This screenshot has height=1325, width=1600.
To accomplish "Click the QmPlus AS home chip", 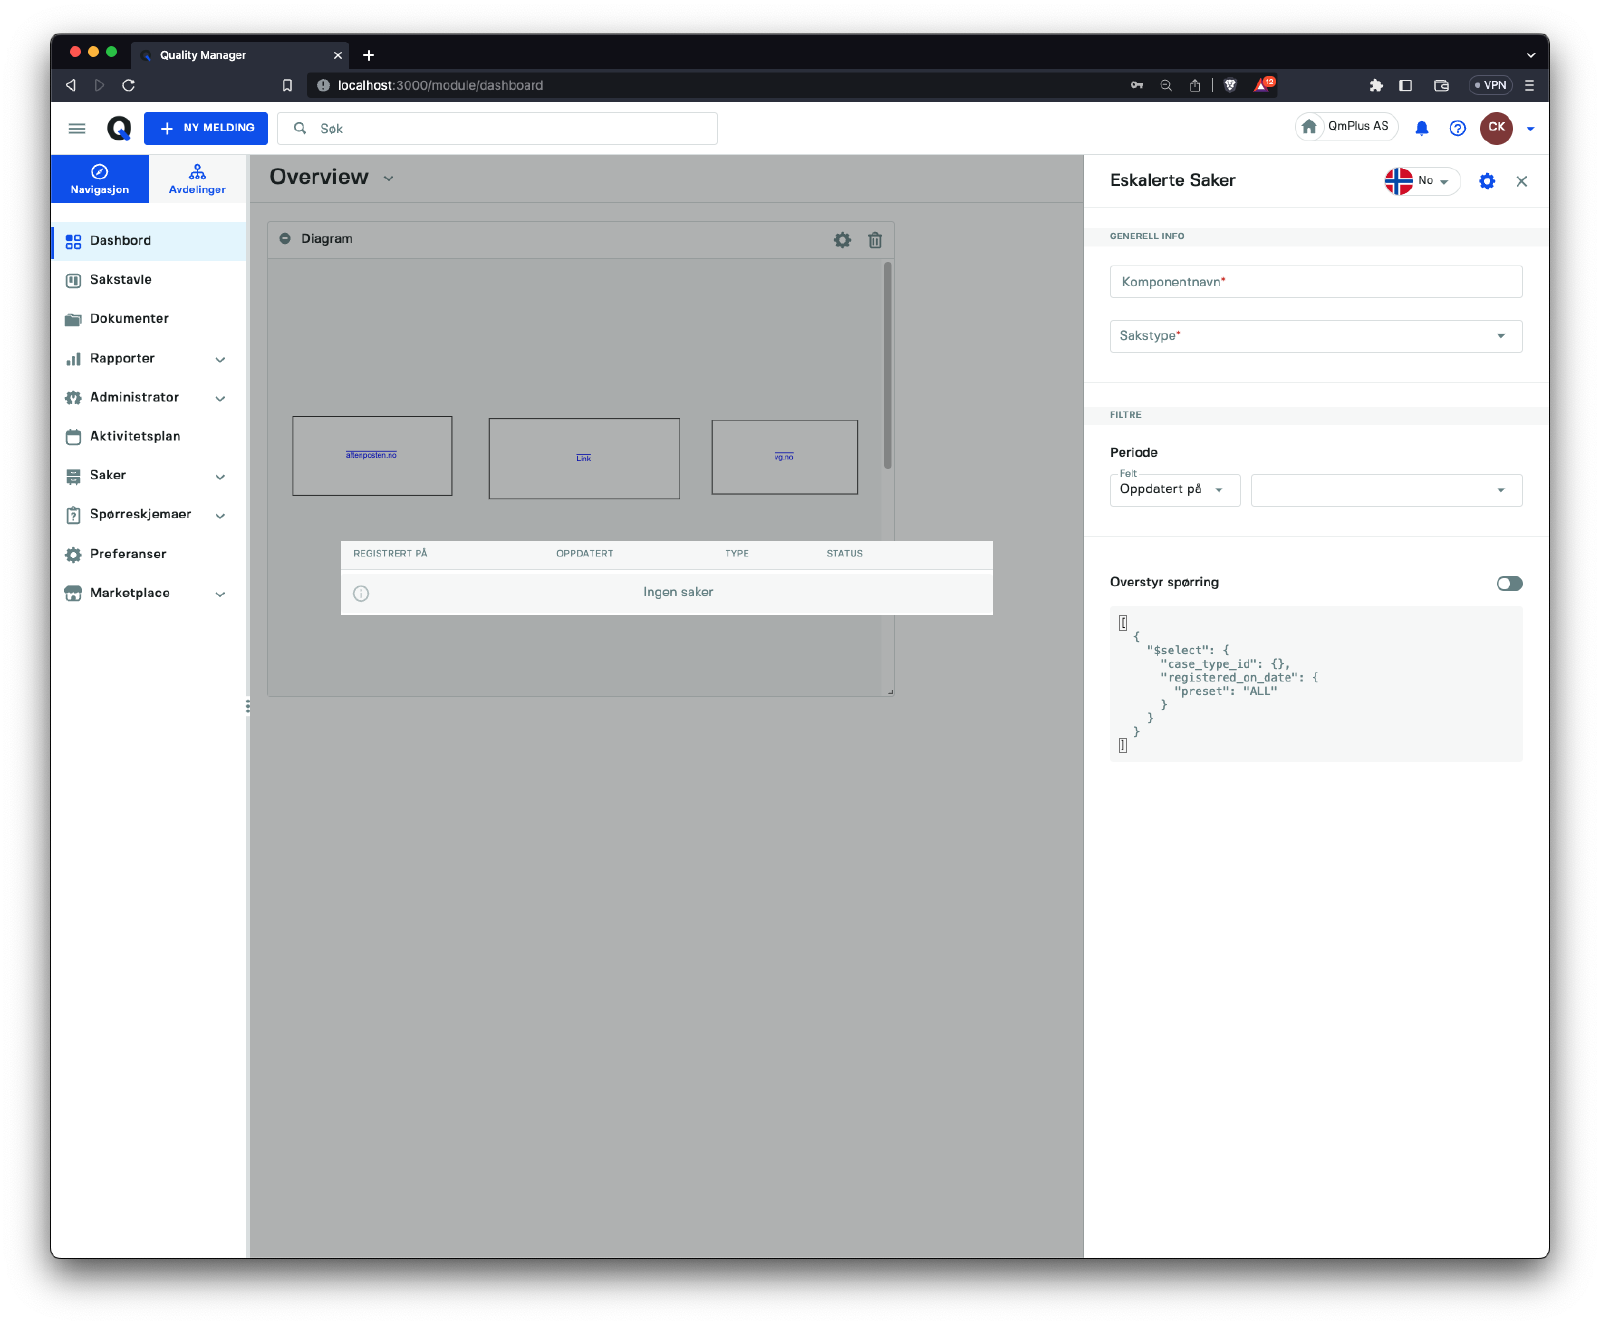I will [x=1346, y=127].
